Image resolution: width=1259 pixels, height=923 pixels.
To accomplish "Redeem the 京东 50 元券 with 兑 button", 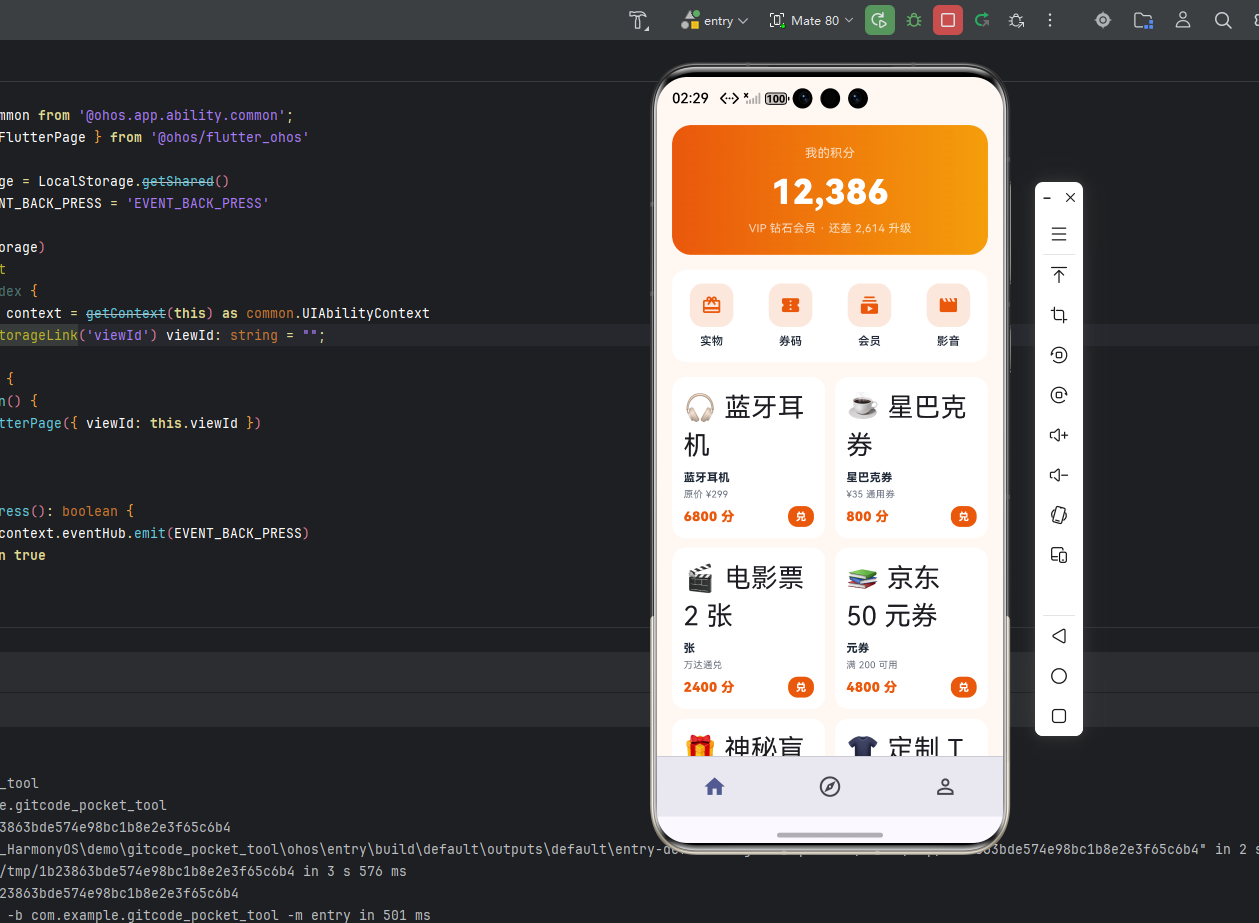I will coord(963,687).
